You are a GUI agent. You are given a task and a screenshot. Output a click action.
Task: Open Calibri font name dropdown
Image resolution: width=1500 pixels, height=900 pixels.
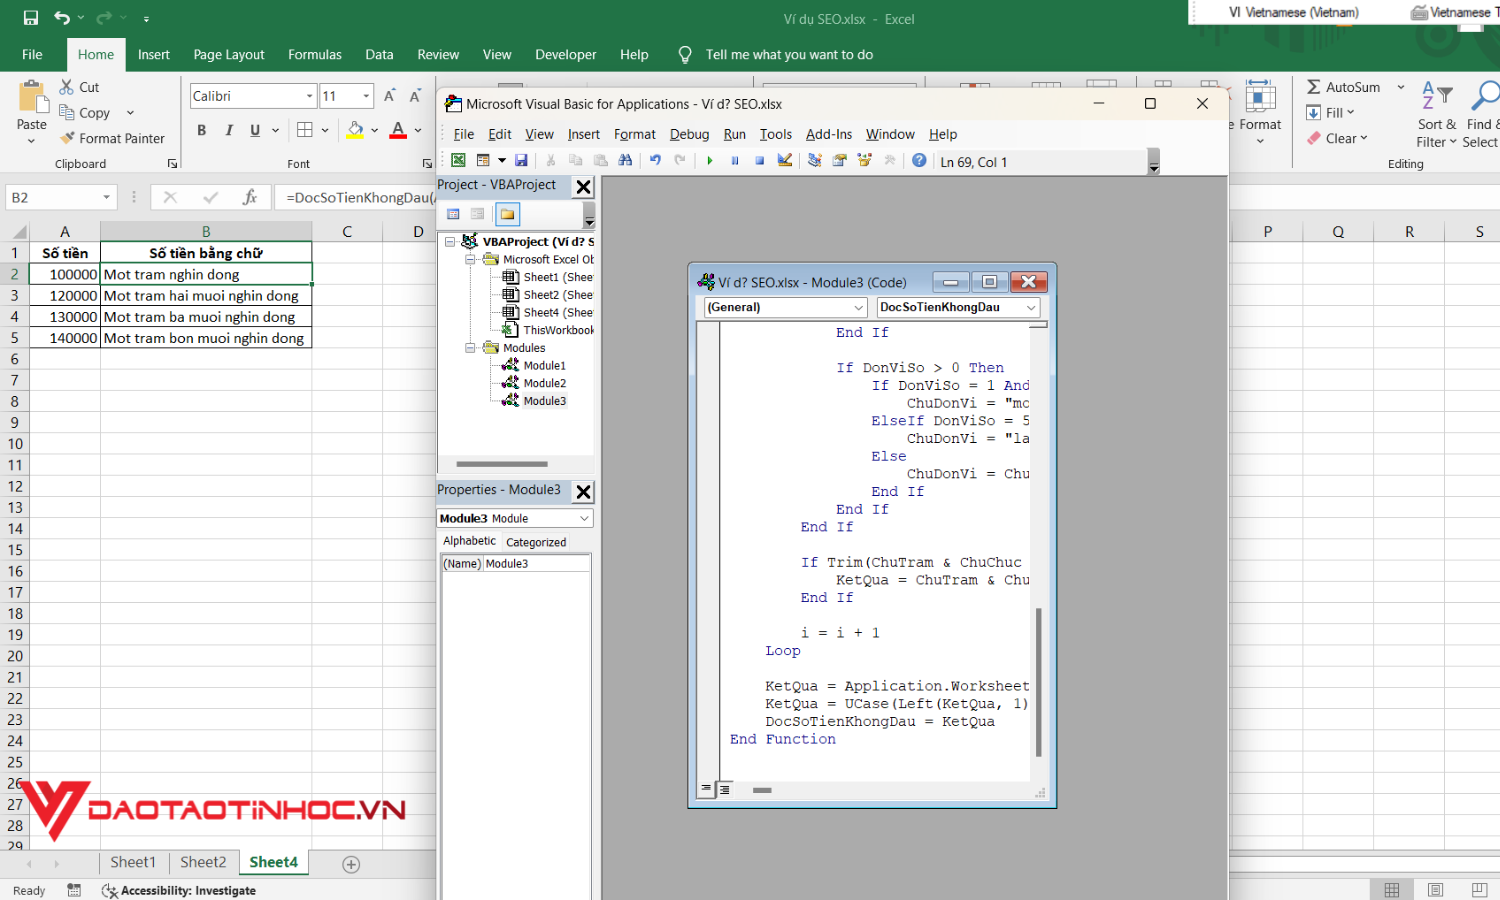coord(309,96)
